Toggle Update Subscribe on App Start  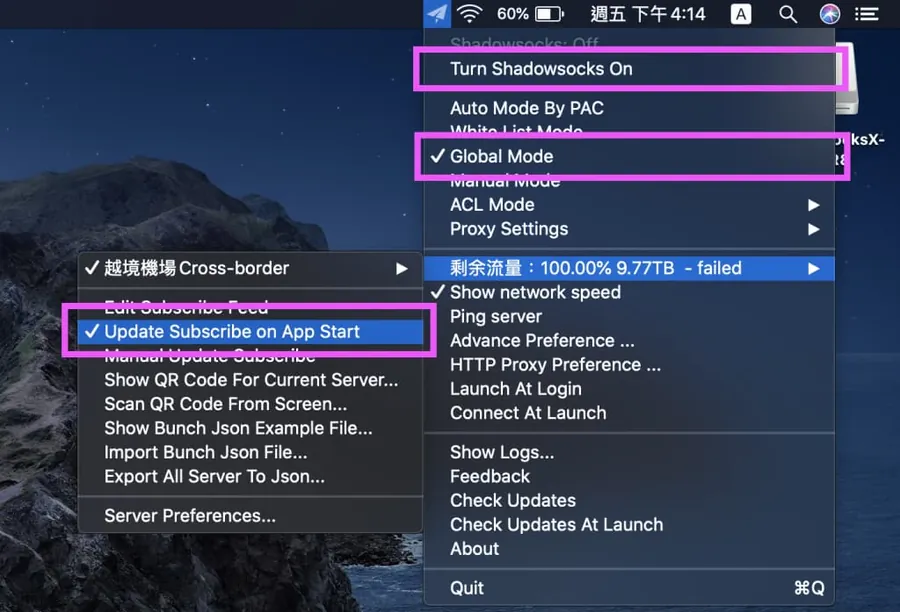point(250,331)
